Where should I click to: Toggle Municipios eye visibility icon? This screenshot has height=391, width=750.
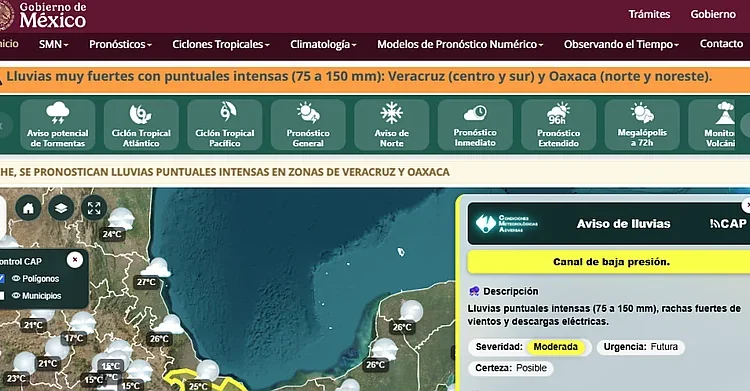click(16, 296)
